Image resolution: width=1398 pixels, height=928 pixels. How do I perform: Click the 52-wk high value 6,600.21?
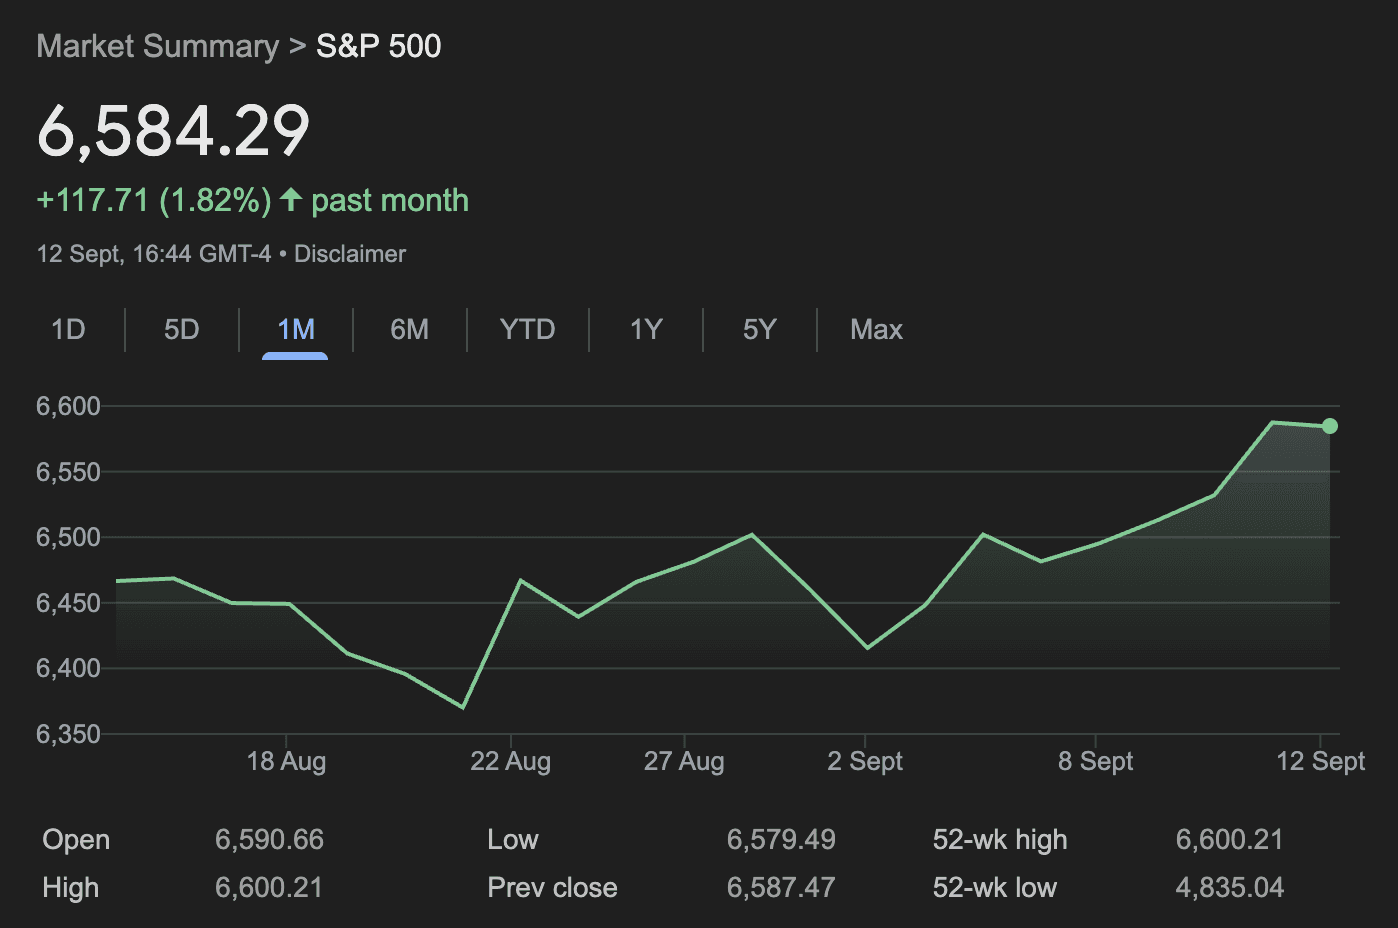click(1229, 839)
